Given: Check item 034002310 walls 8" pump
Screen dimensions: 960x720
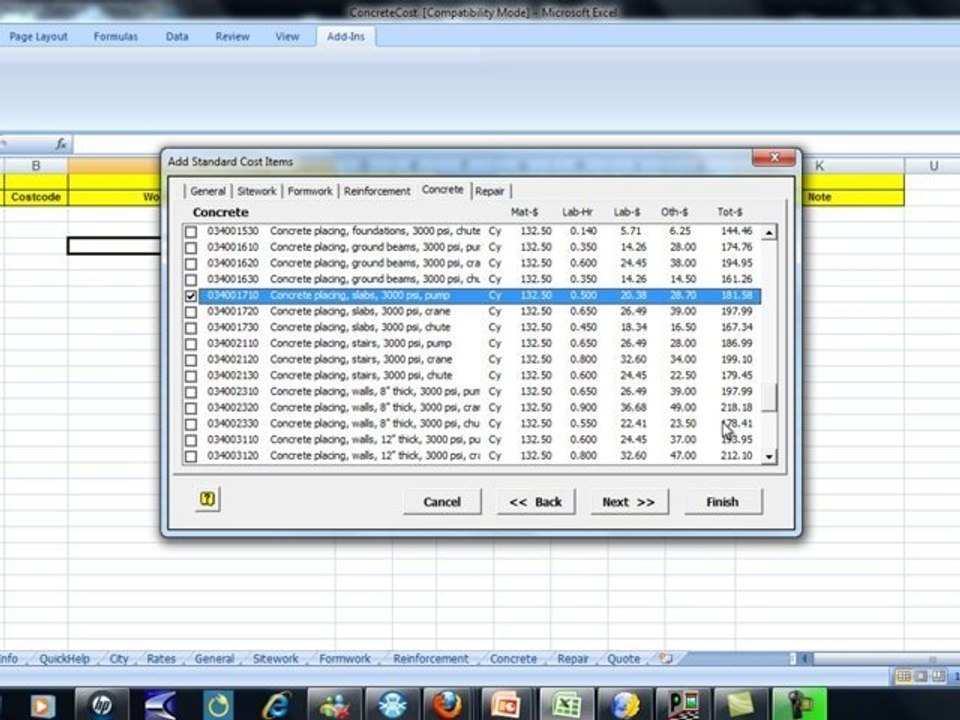Looking at the screenshot, I should coord(191,392).
